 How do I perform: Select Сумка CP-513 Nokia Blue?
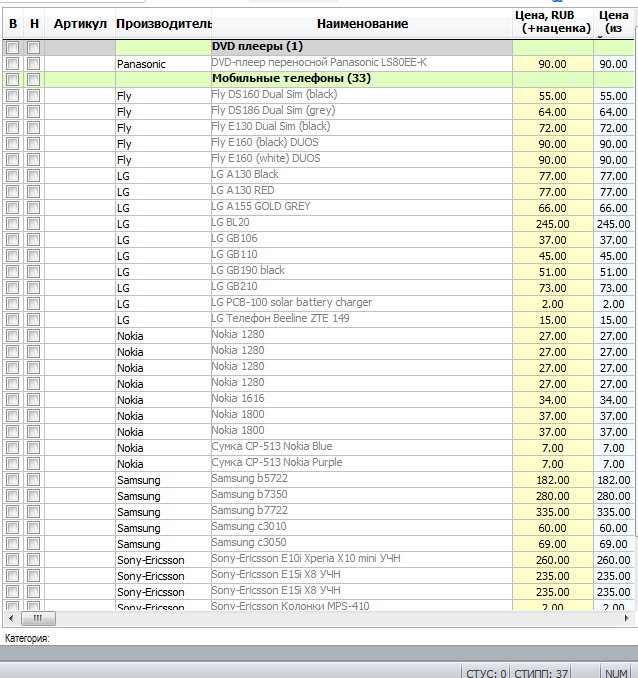tap(272, 446)
